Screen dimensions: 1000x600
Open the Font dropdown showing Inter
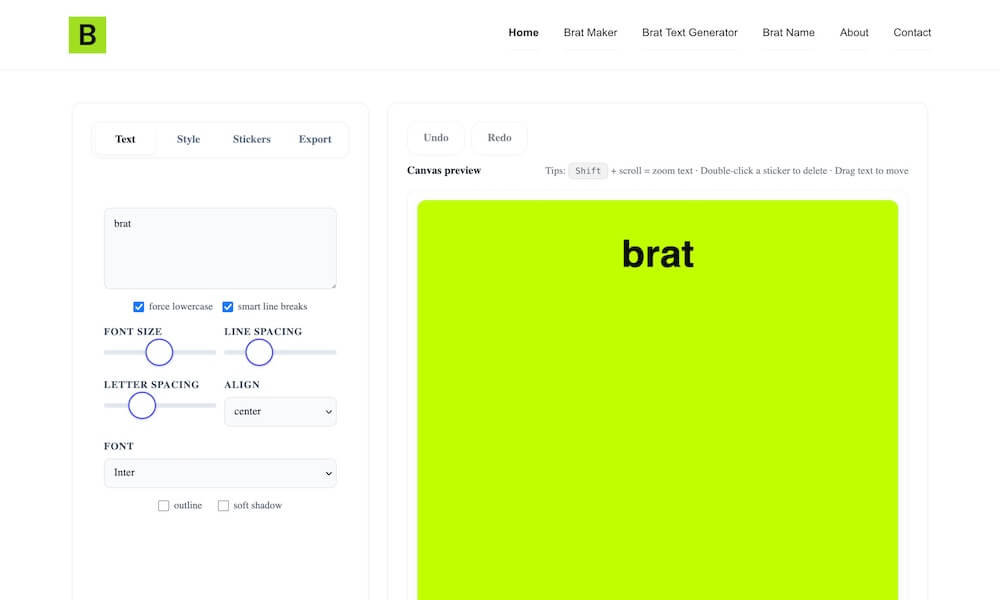tap(220, 472)
